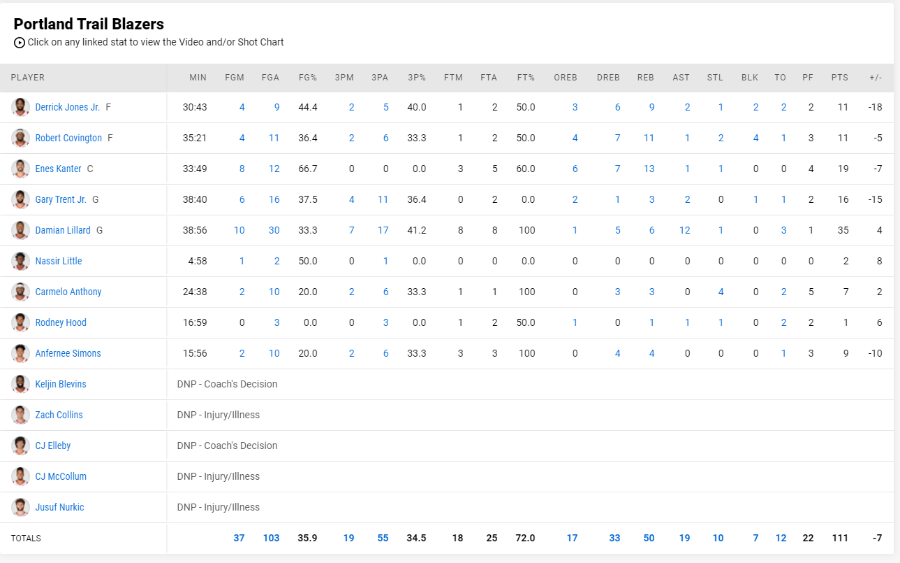Click the PTS column header
Image resolution: width=900 pixels, height=563 pixels.
(840, 77)
